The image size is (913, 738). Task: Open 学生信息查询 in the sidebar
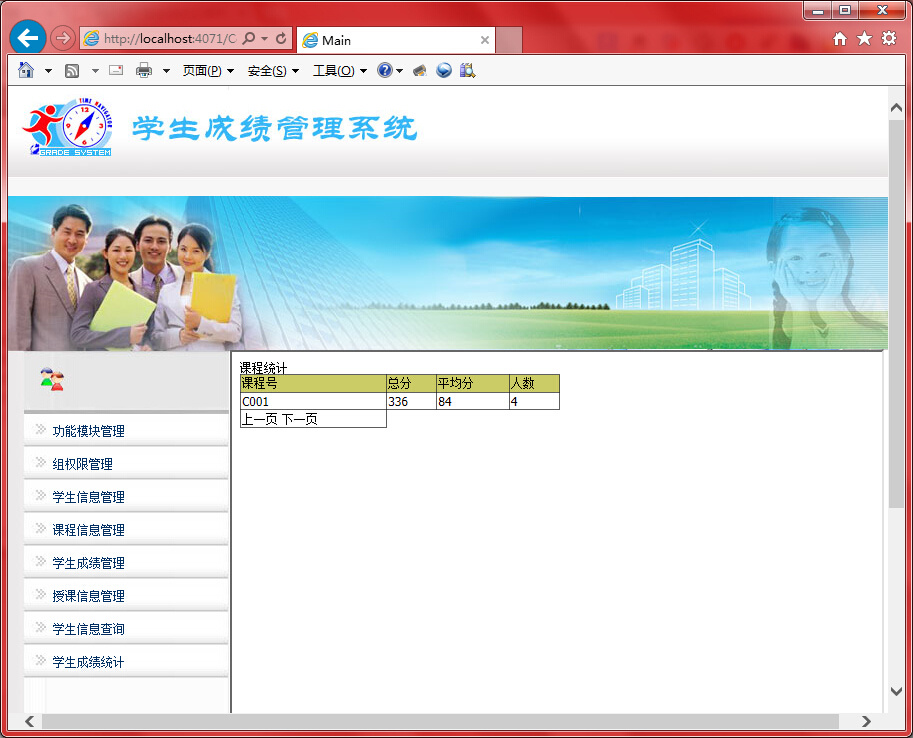click(x=89, y=629)
